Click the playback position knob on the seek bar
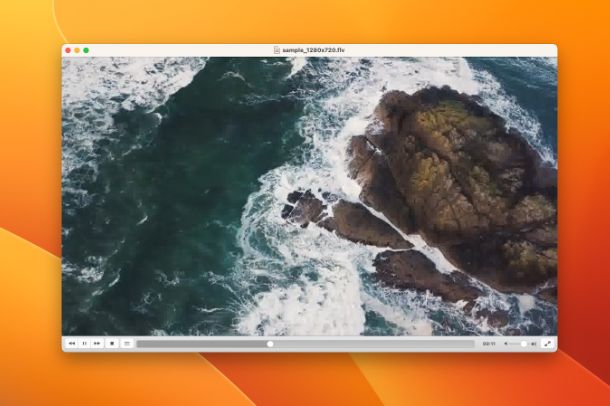The image size is (610, 406). pos(270,344)
